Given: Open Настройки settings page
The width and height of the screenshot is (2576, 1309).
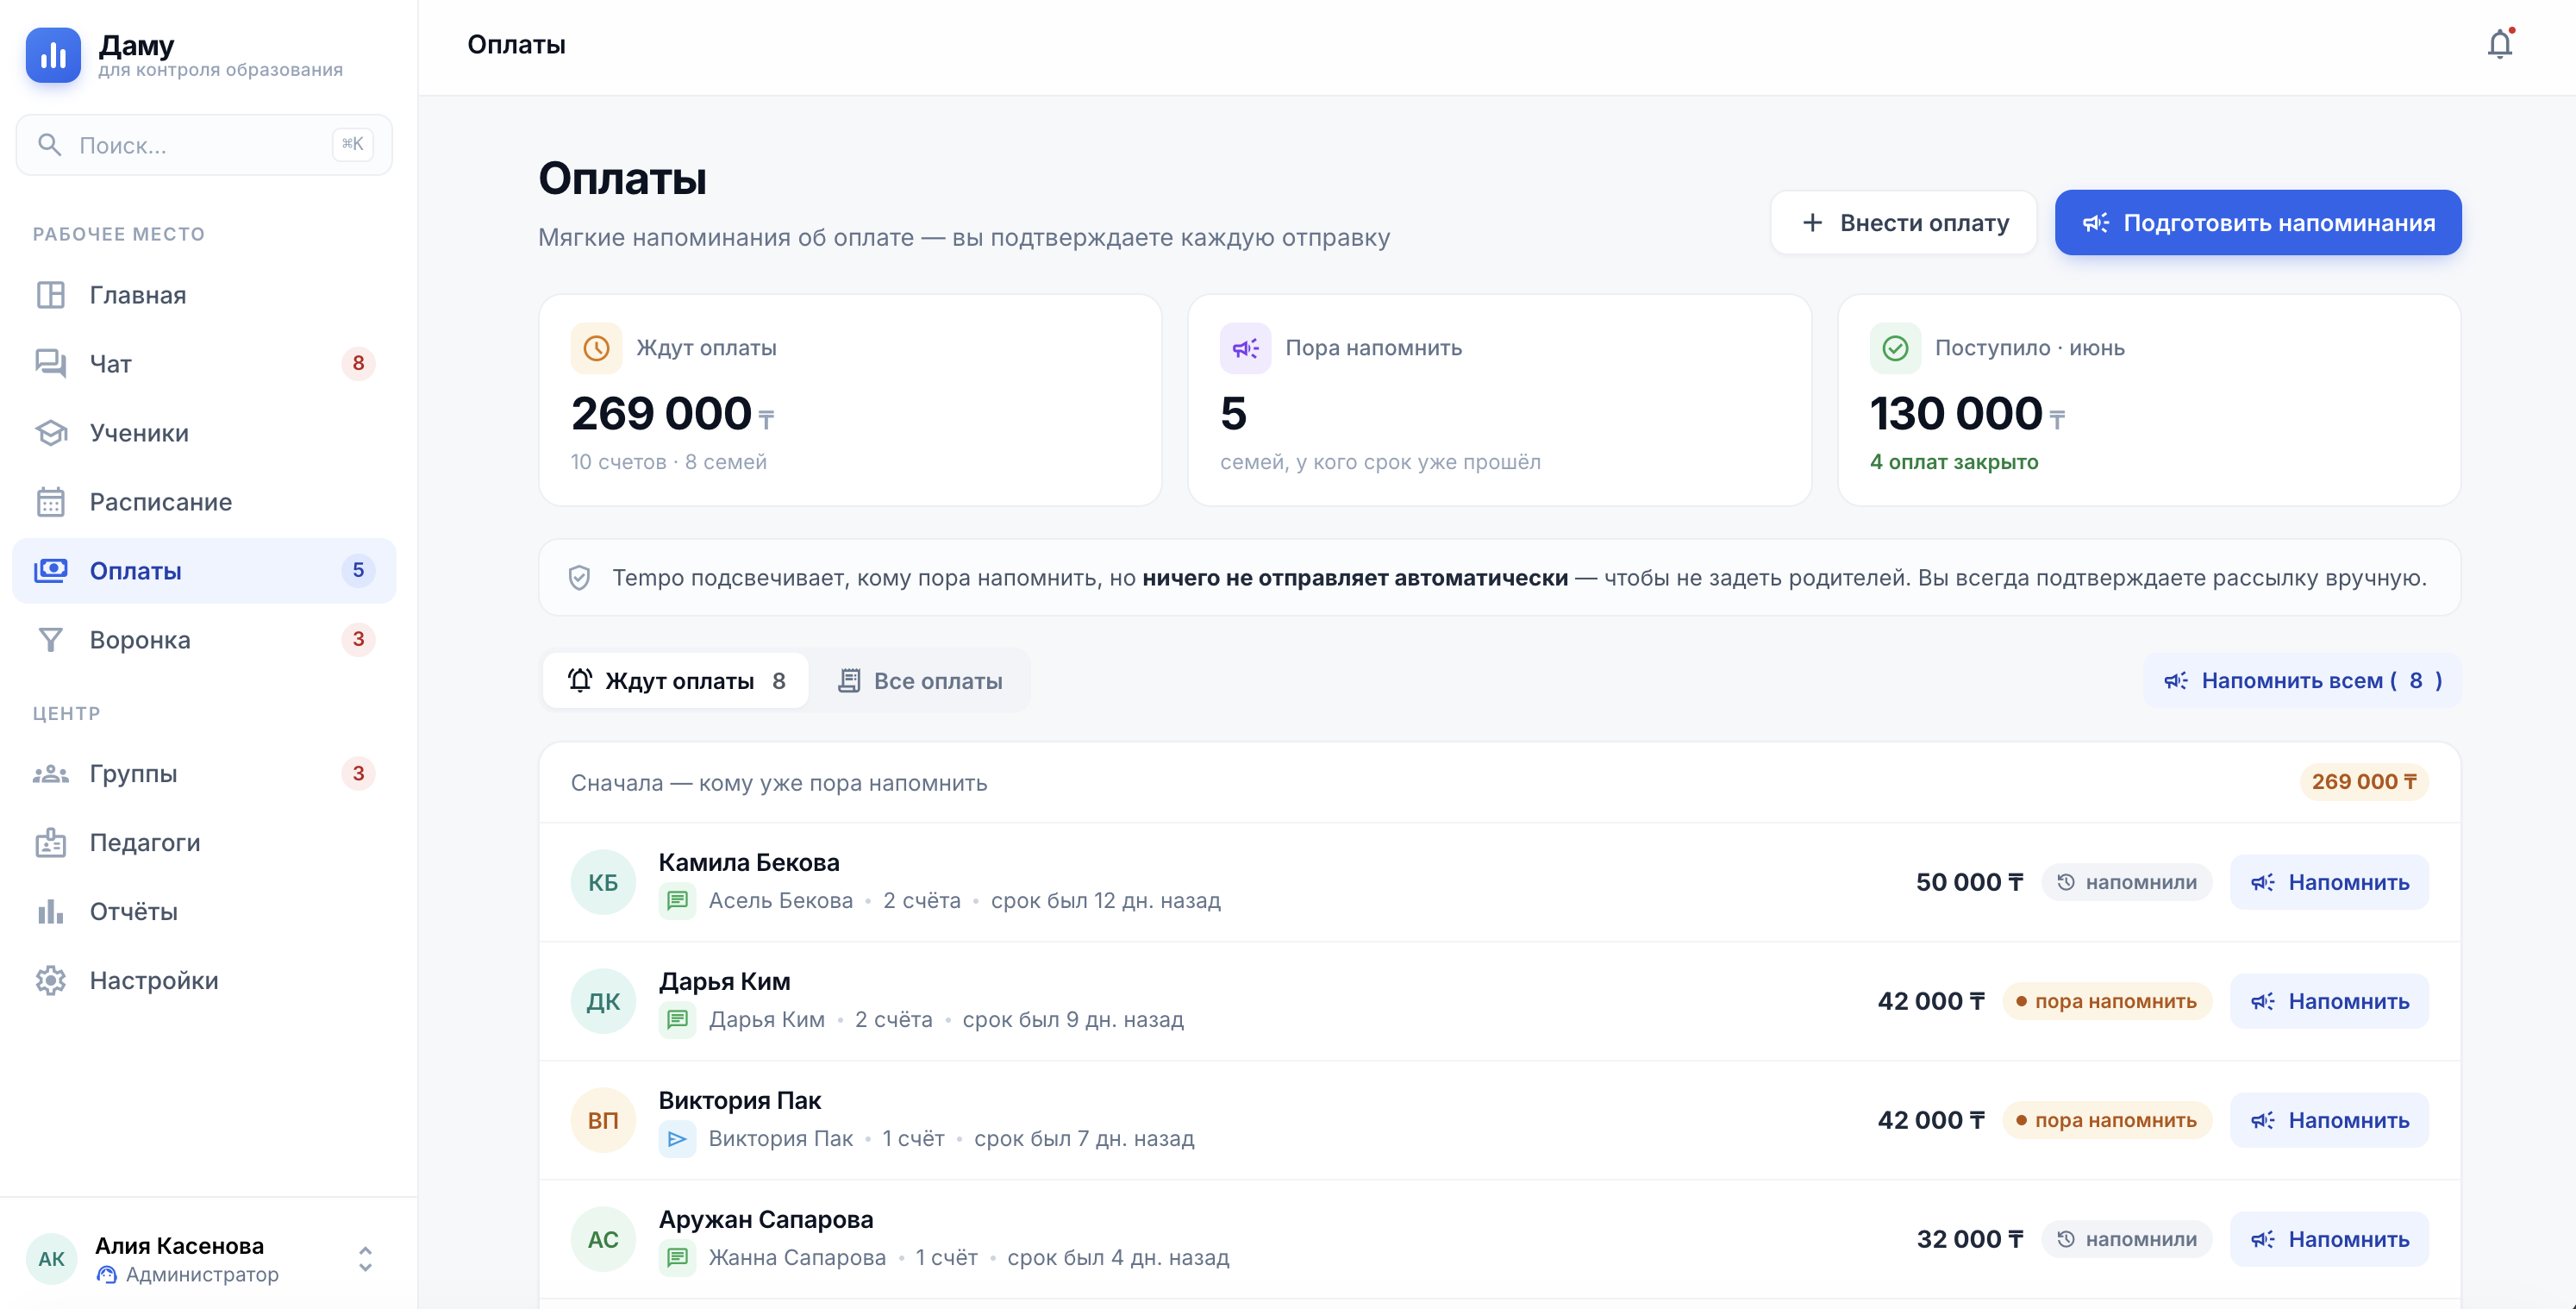Looking at the screenshot, I should pos(204,981).
